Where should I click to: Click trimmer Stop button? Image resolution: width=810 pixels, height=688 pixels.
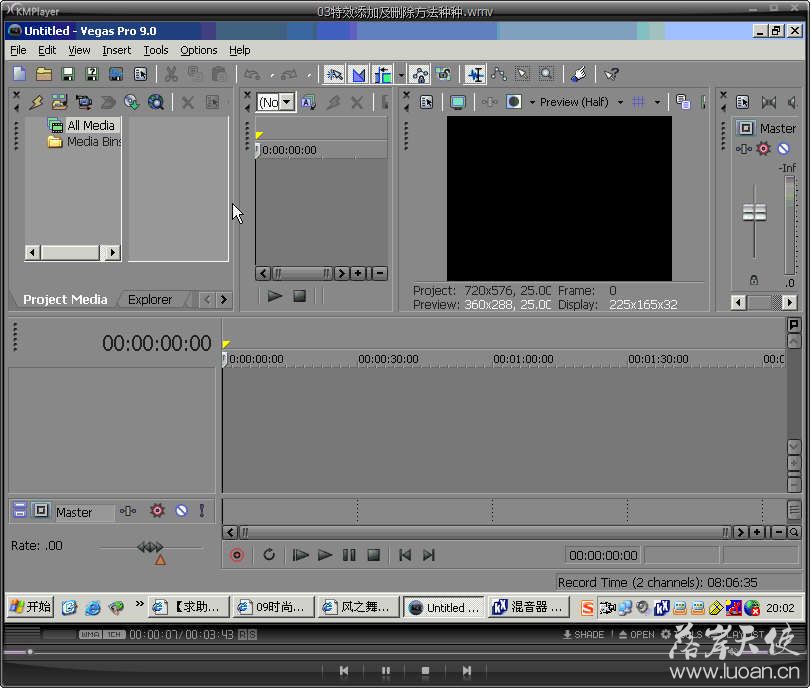(x=300, y=296)
